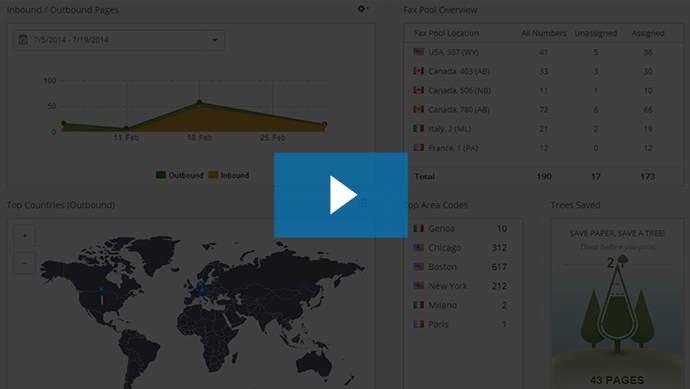
Task: Click the flag beside Paris
Action: click(x=418, y=324)
